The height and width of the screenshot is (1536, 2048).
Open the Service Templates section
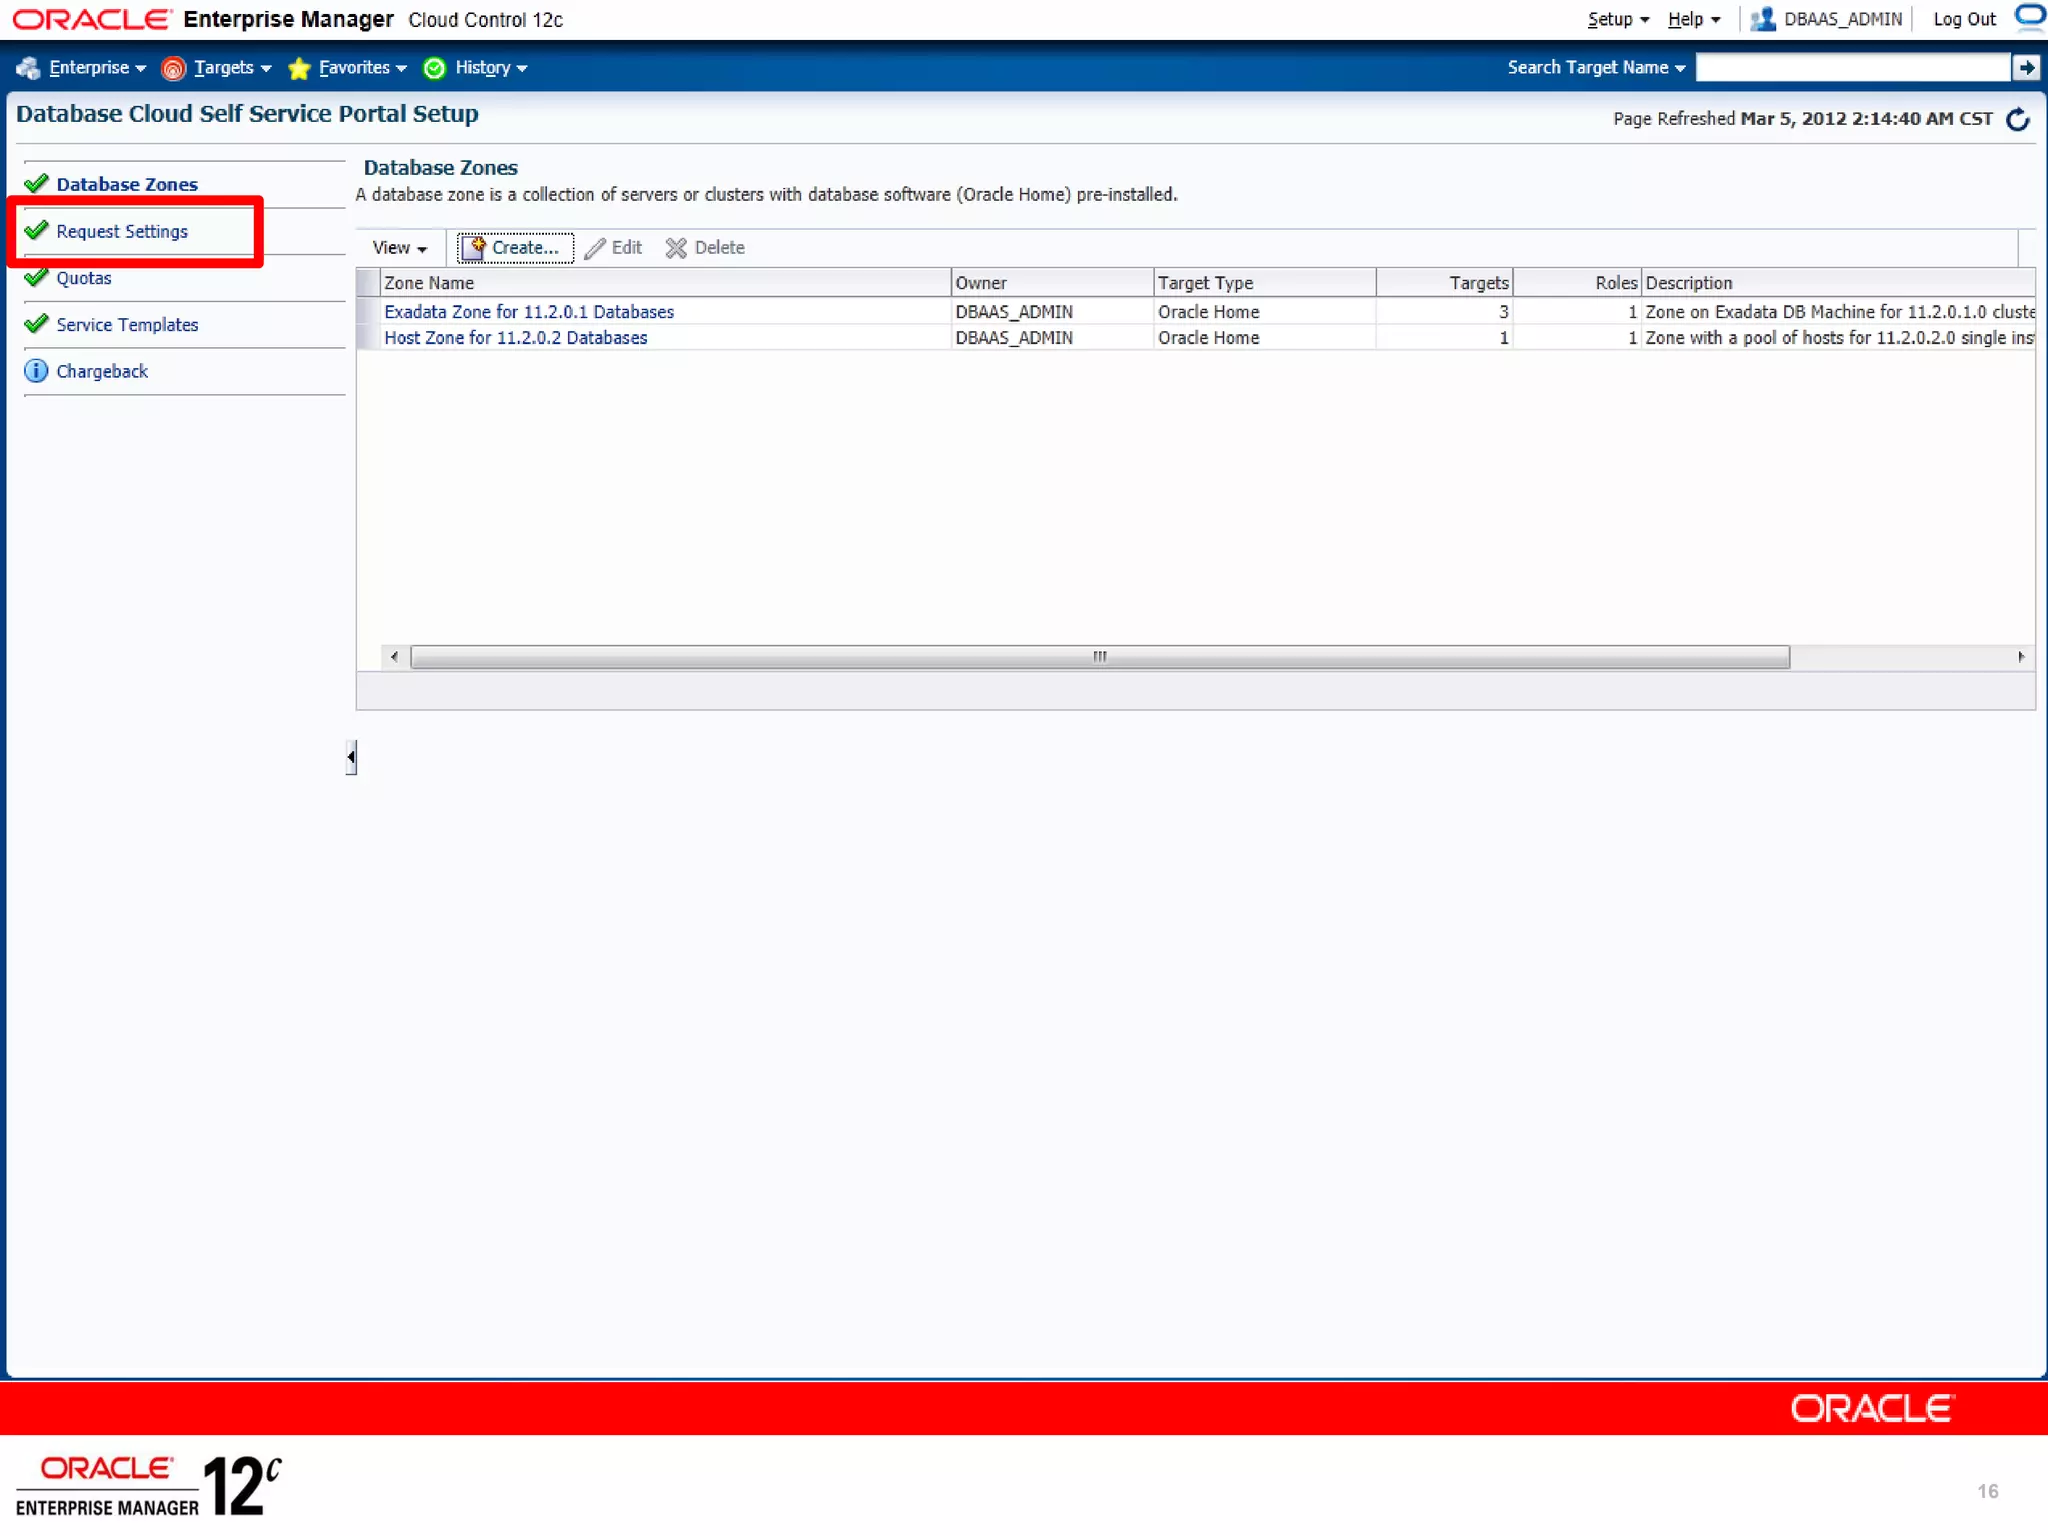[x=127, y=325]
